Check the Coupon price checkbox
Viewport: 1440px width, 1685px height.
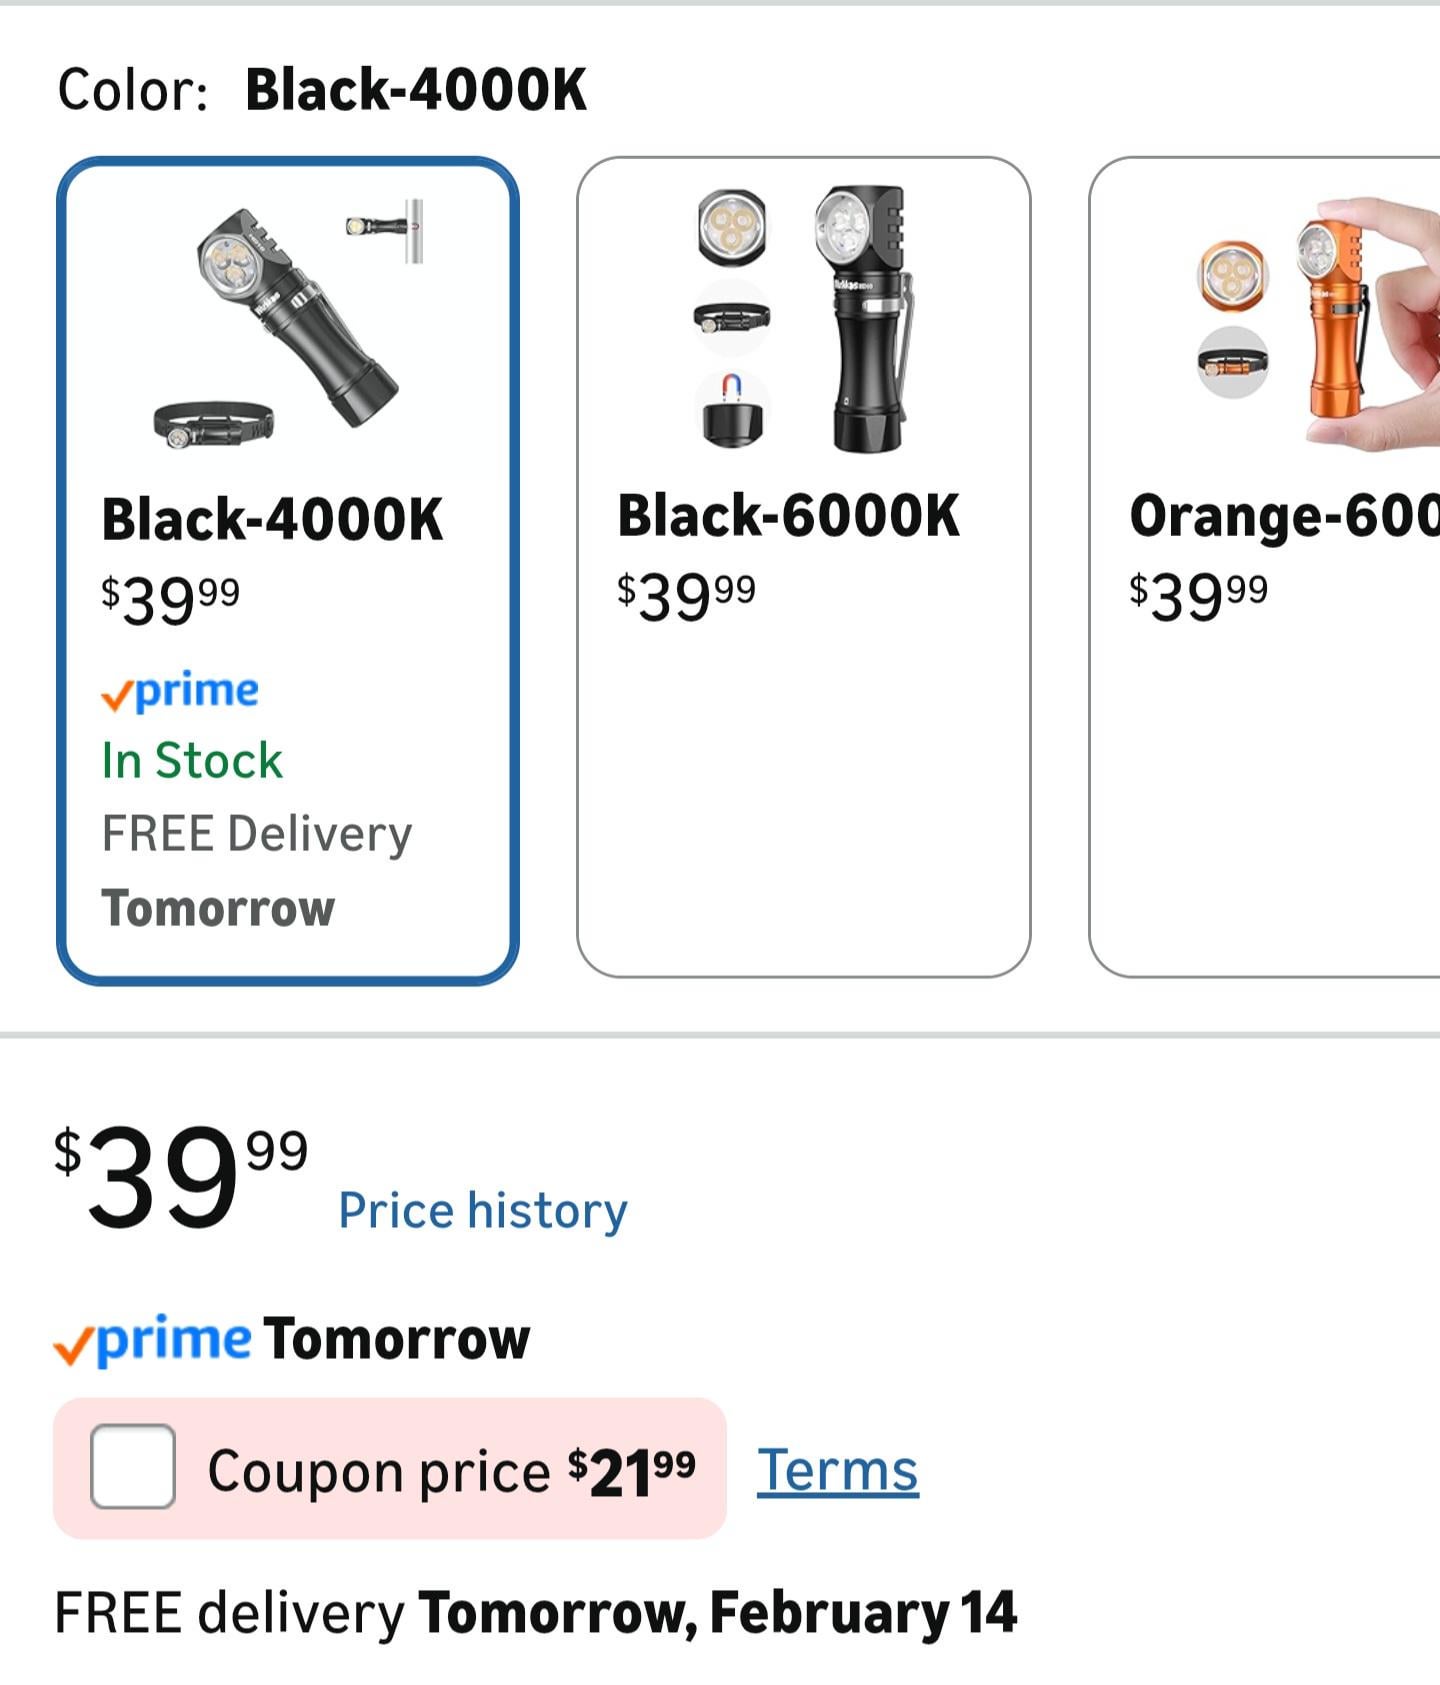pos(132,1466)
